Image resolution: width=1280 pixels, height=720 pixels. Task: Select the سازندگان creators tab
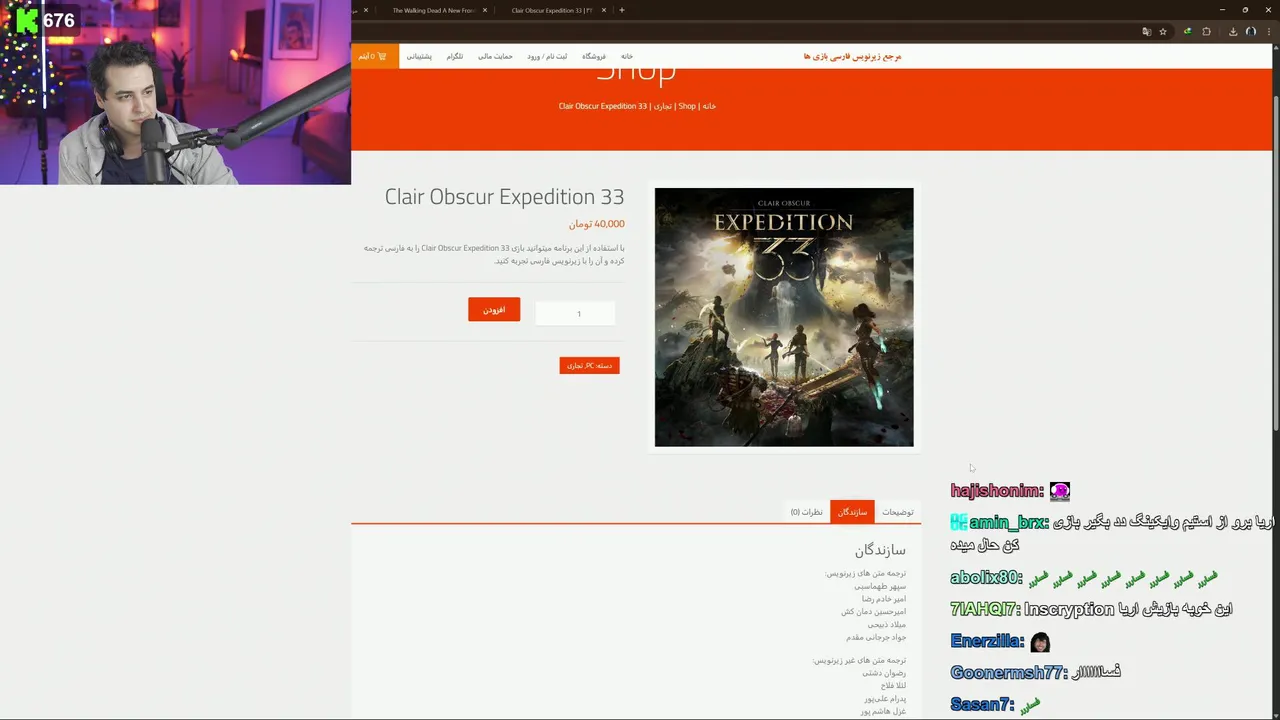coord(852,512)
